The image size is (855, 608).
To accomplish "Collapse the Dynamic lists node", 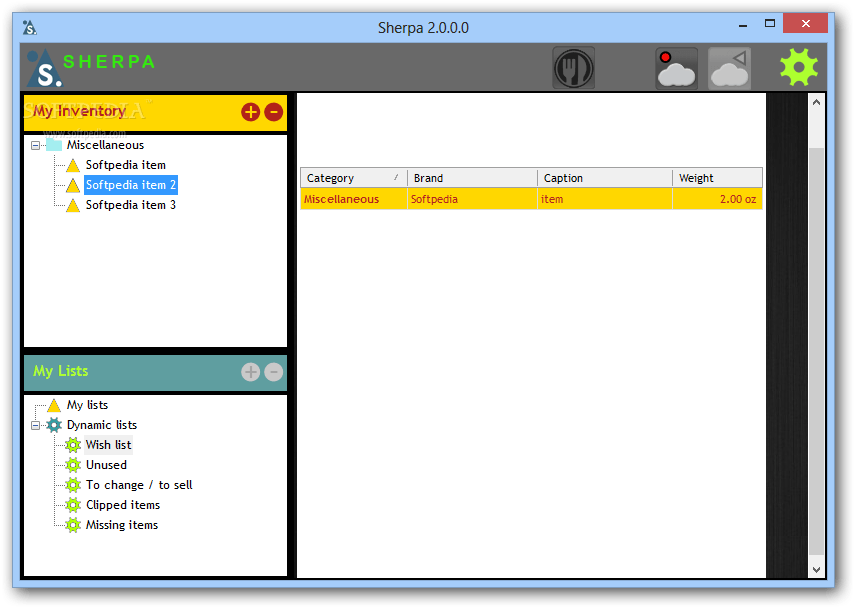I will pyautogui.click(x=38, y=424).
